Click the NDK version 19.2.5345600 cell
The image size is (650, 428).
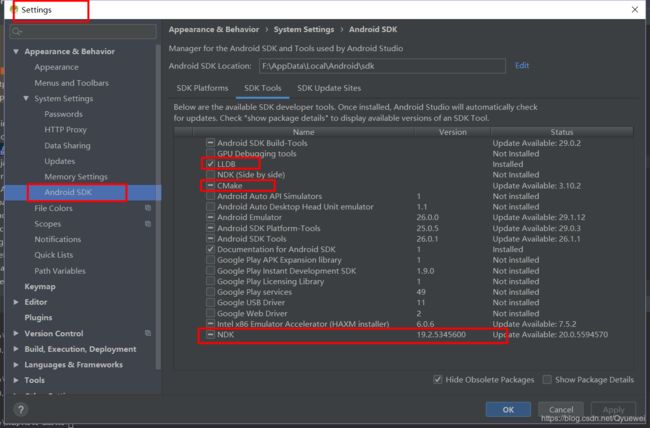[x=441, y=334]
